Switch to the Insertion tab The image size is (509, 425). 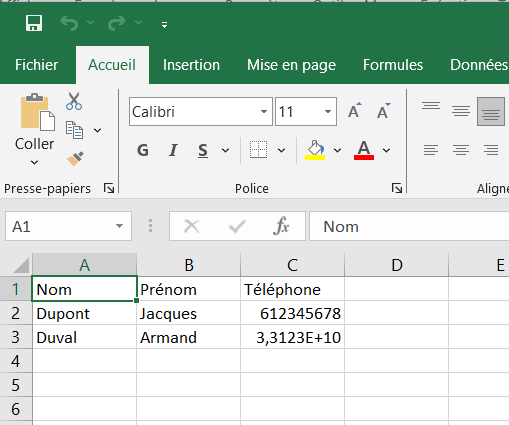tap(191, 65)
